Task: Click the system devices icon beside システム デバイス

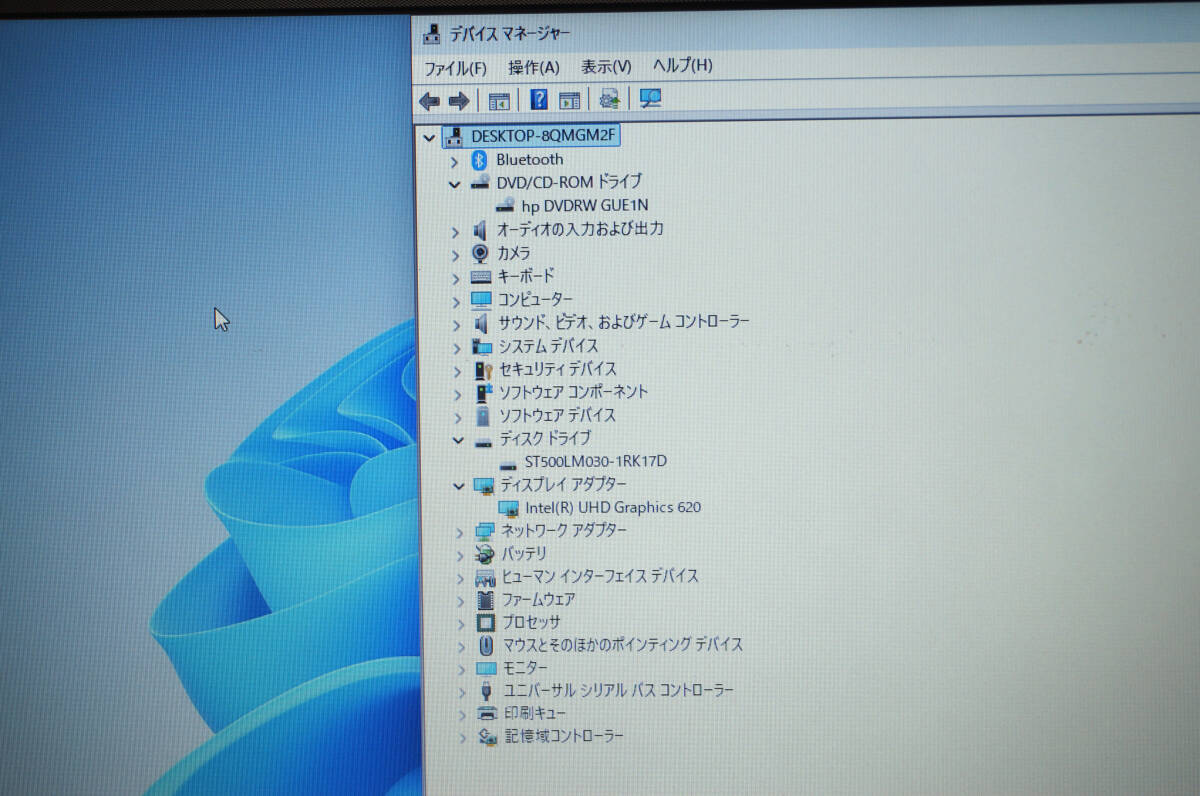Action: pos(482,347)
